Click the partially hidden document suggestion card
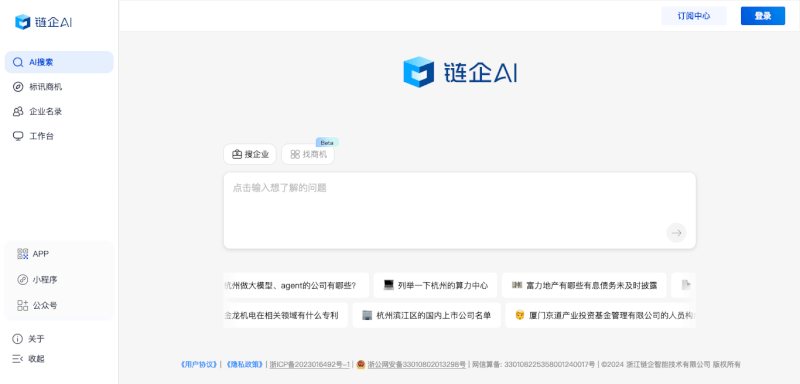The image size is (800, 384). tap(684, 285)
